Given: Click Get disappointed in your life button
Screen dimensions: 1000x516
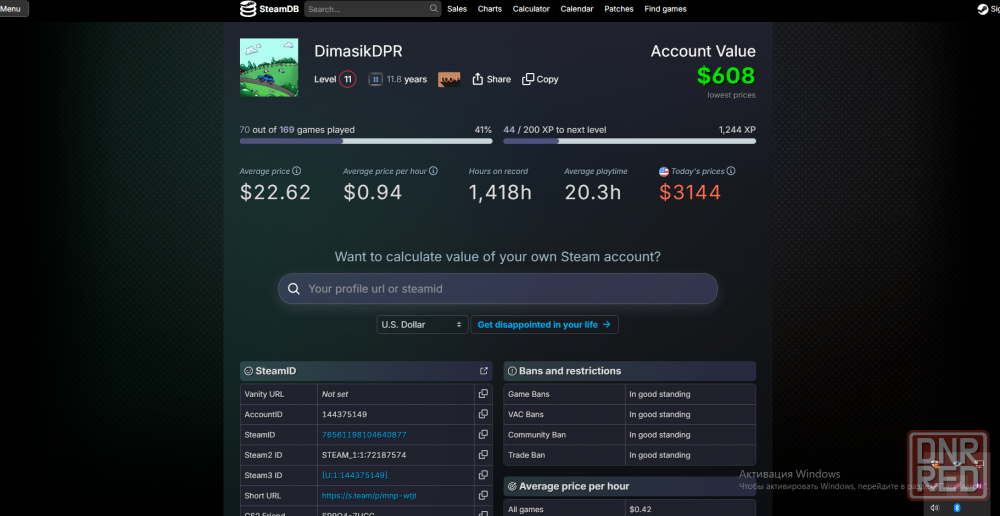Looking at the screenshot, I should click(544, 325).
